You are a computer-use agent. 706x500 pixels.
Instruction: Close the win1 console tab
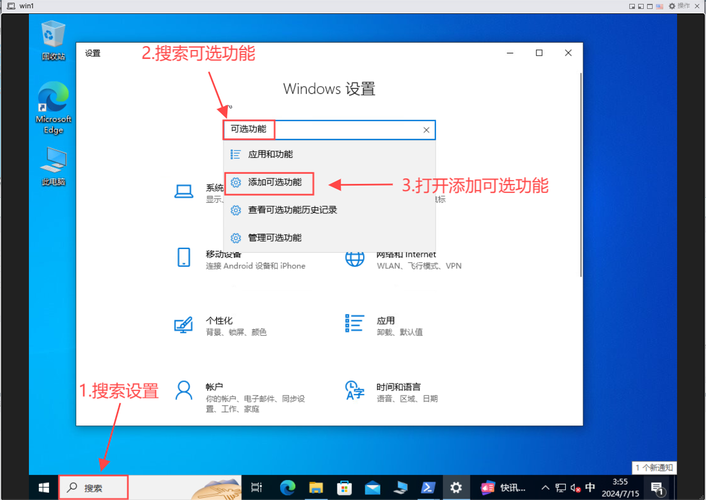(x=697, y=6)
